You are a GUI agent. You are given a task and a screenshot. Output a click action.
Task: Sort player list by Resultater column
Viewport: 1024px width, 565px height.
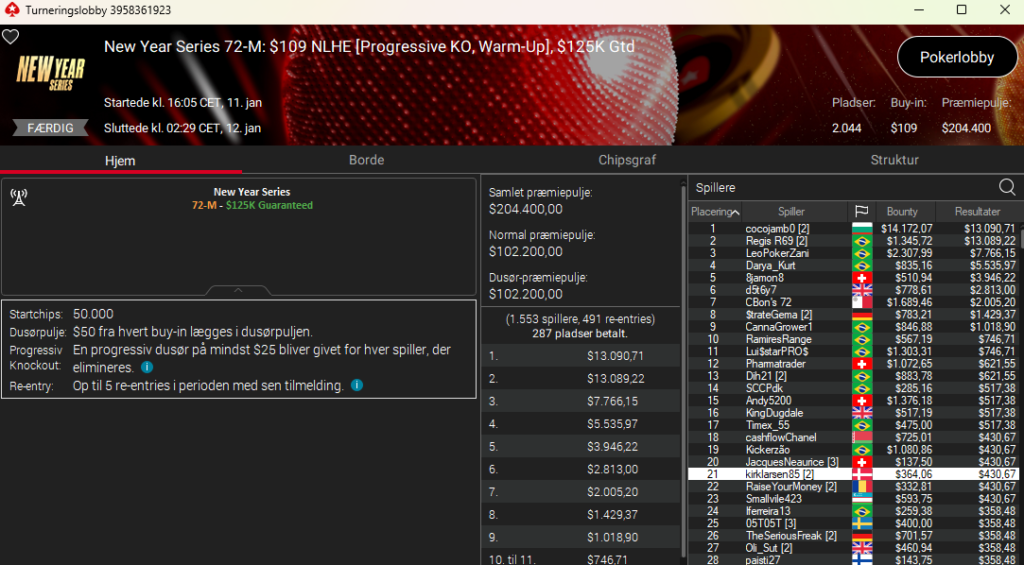click(977, 212)
